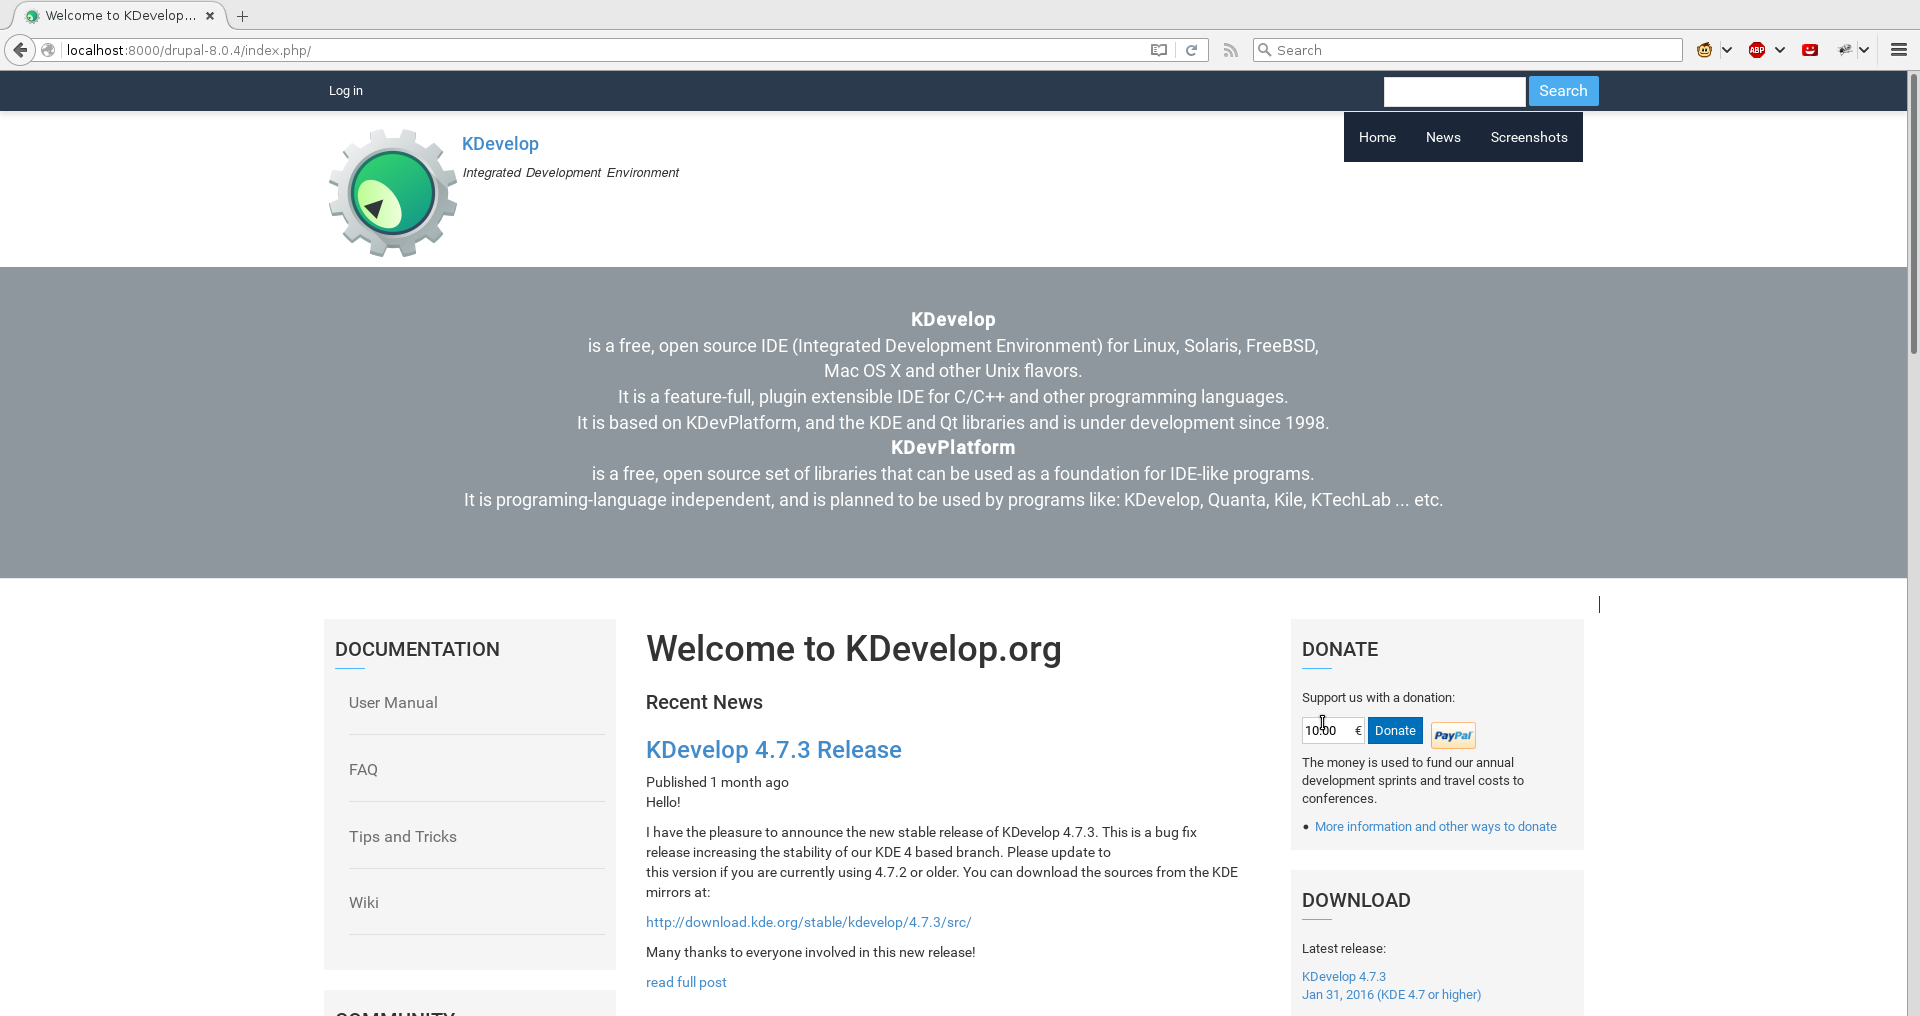Click the PayPal logo icon
Image resolution: width=1920 pixels, height=1016 pixels.
click(1453, 735)
